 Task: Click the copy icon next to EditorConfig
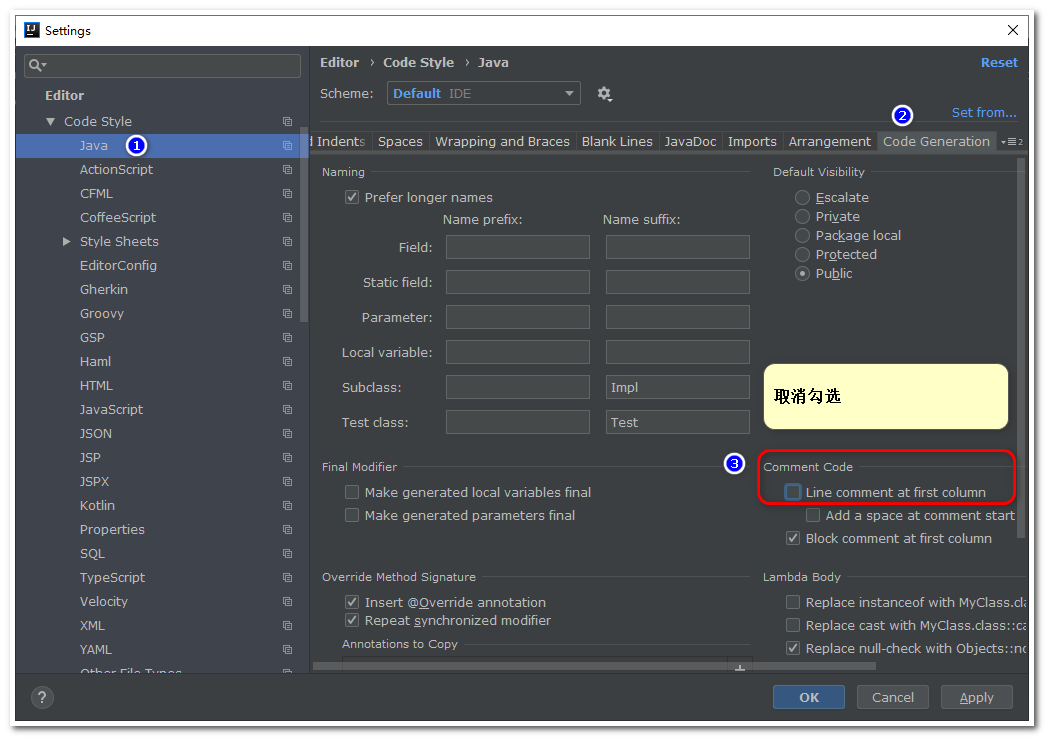click(287, 265)
